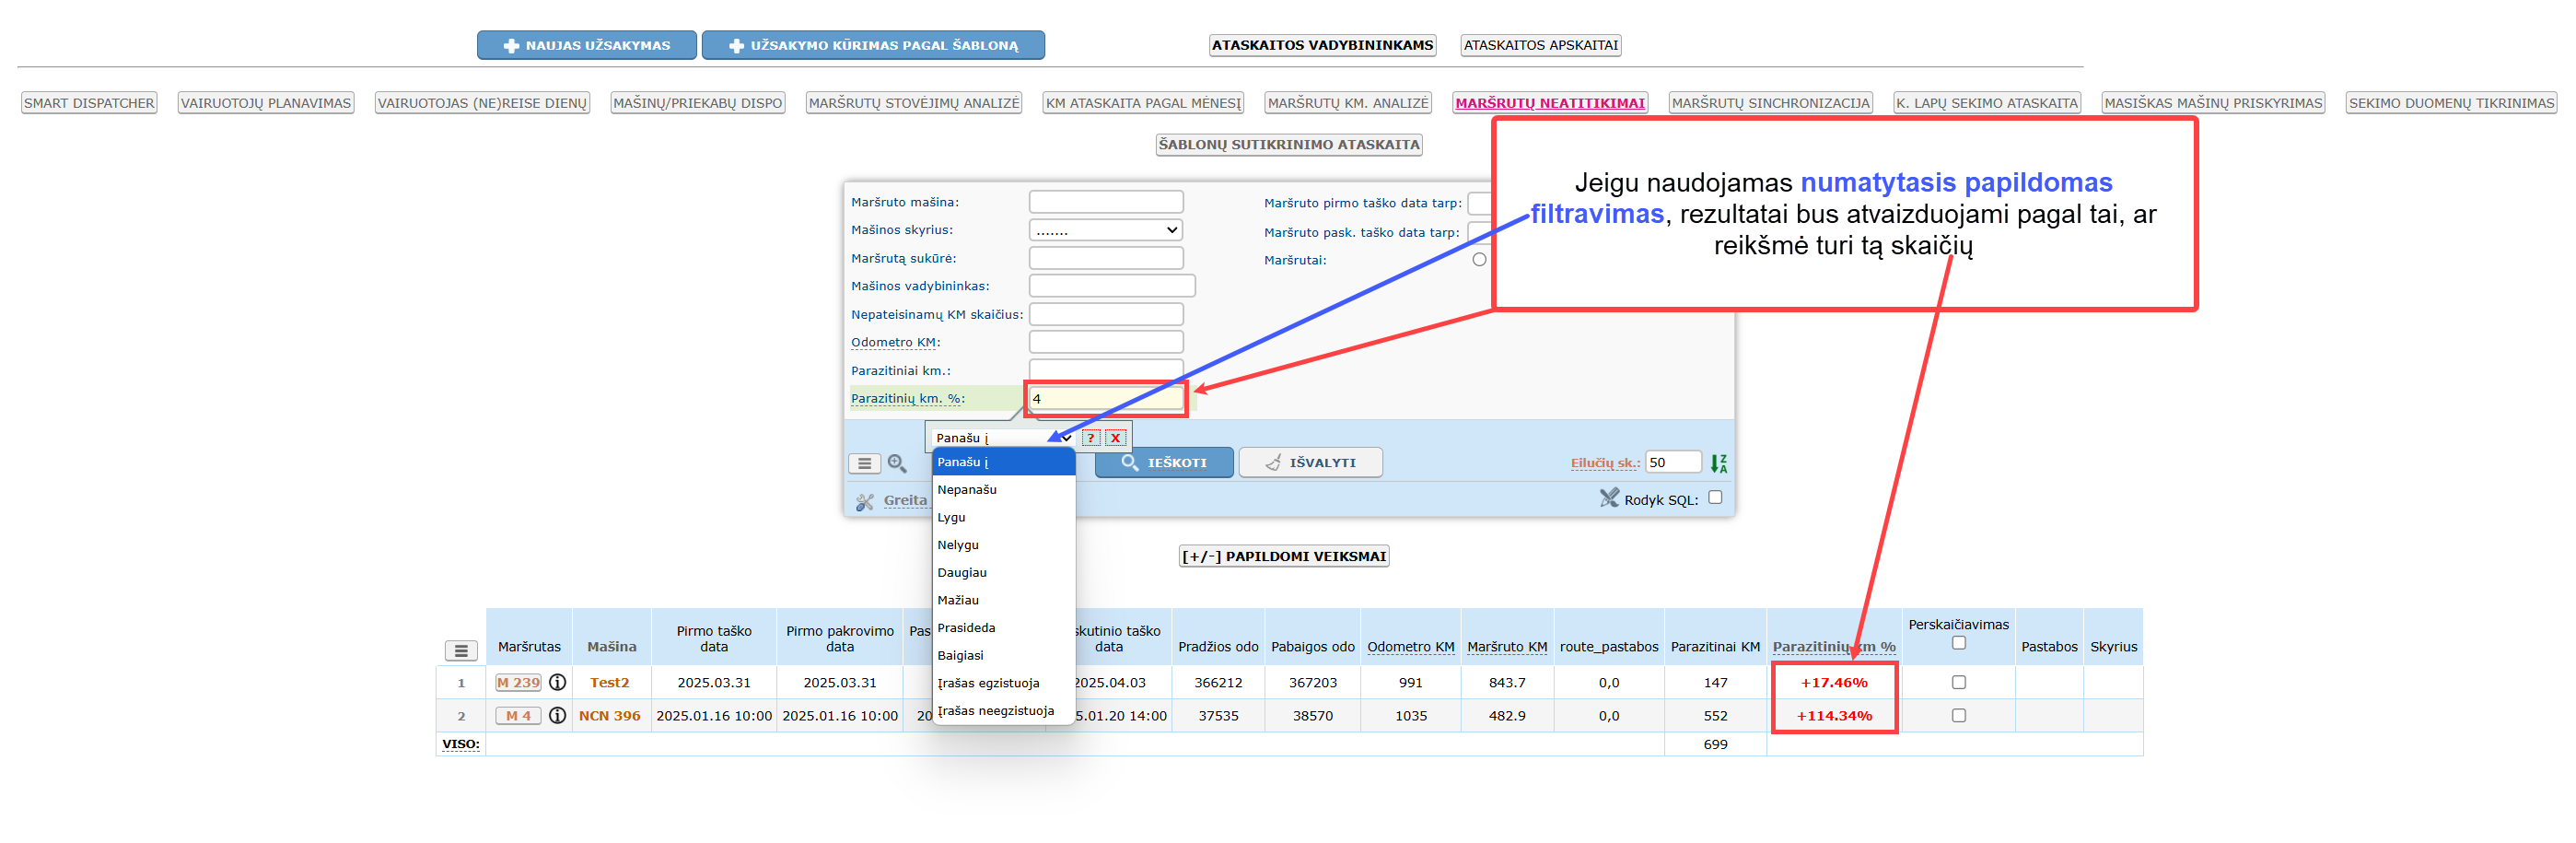This screenshot has width=2576, height=843.
Task: Open the filter list menu icon
Action: (864, 464)
